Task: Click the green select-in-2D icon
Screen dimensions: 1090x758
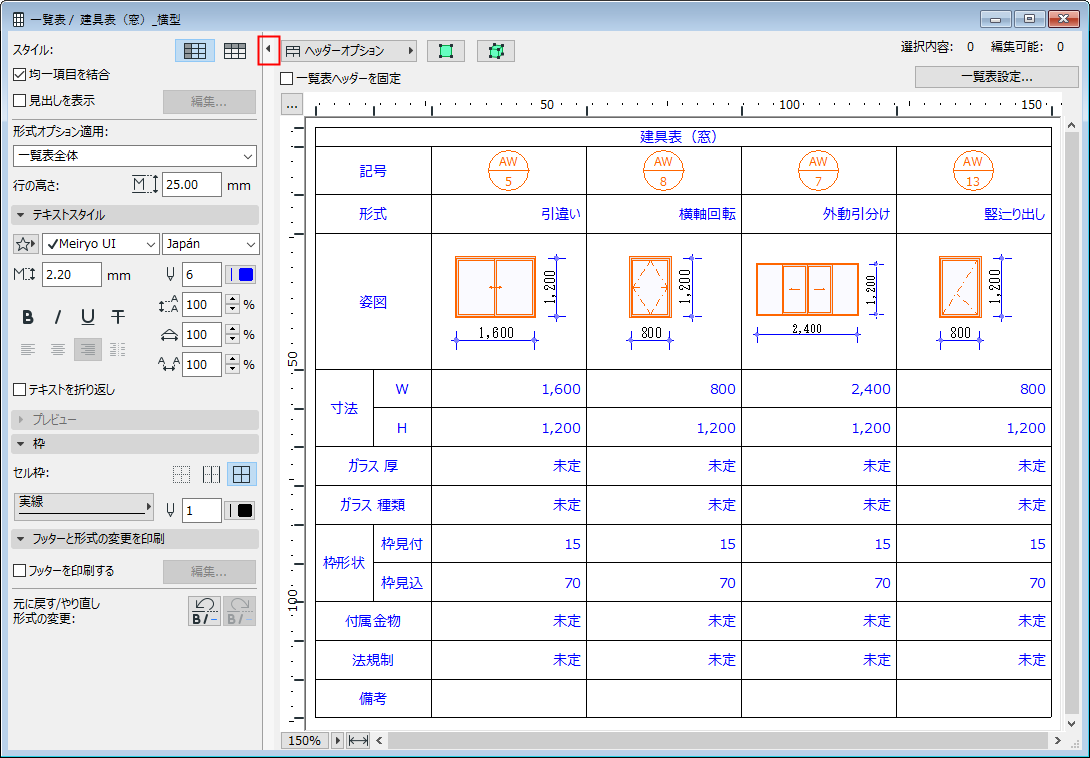Action: pyautogui.click(x=446, y=51)
